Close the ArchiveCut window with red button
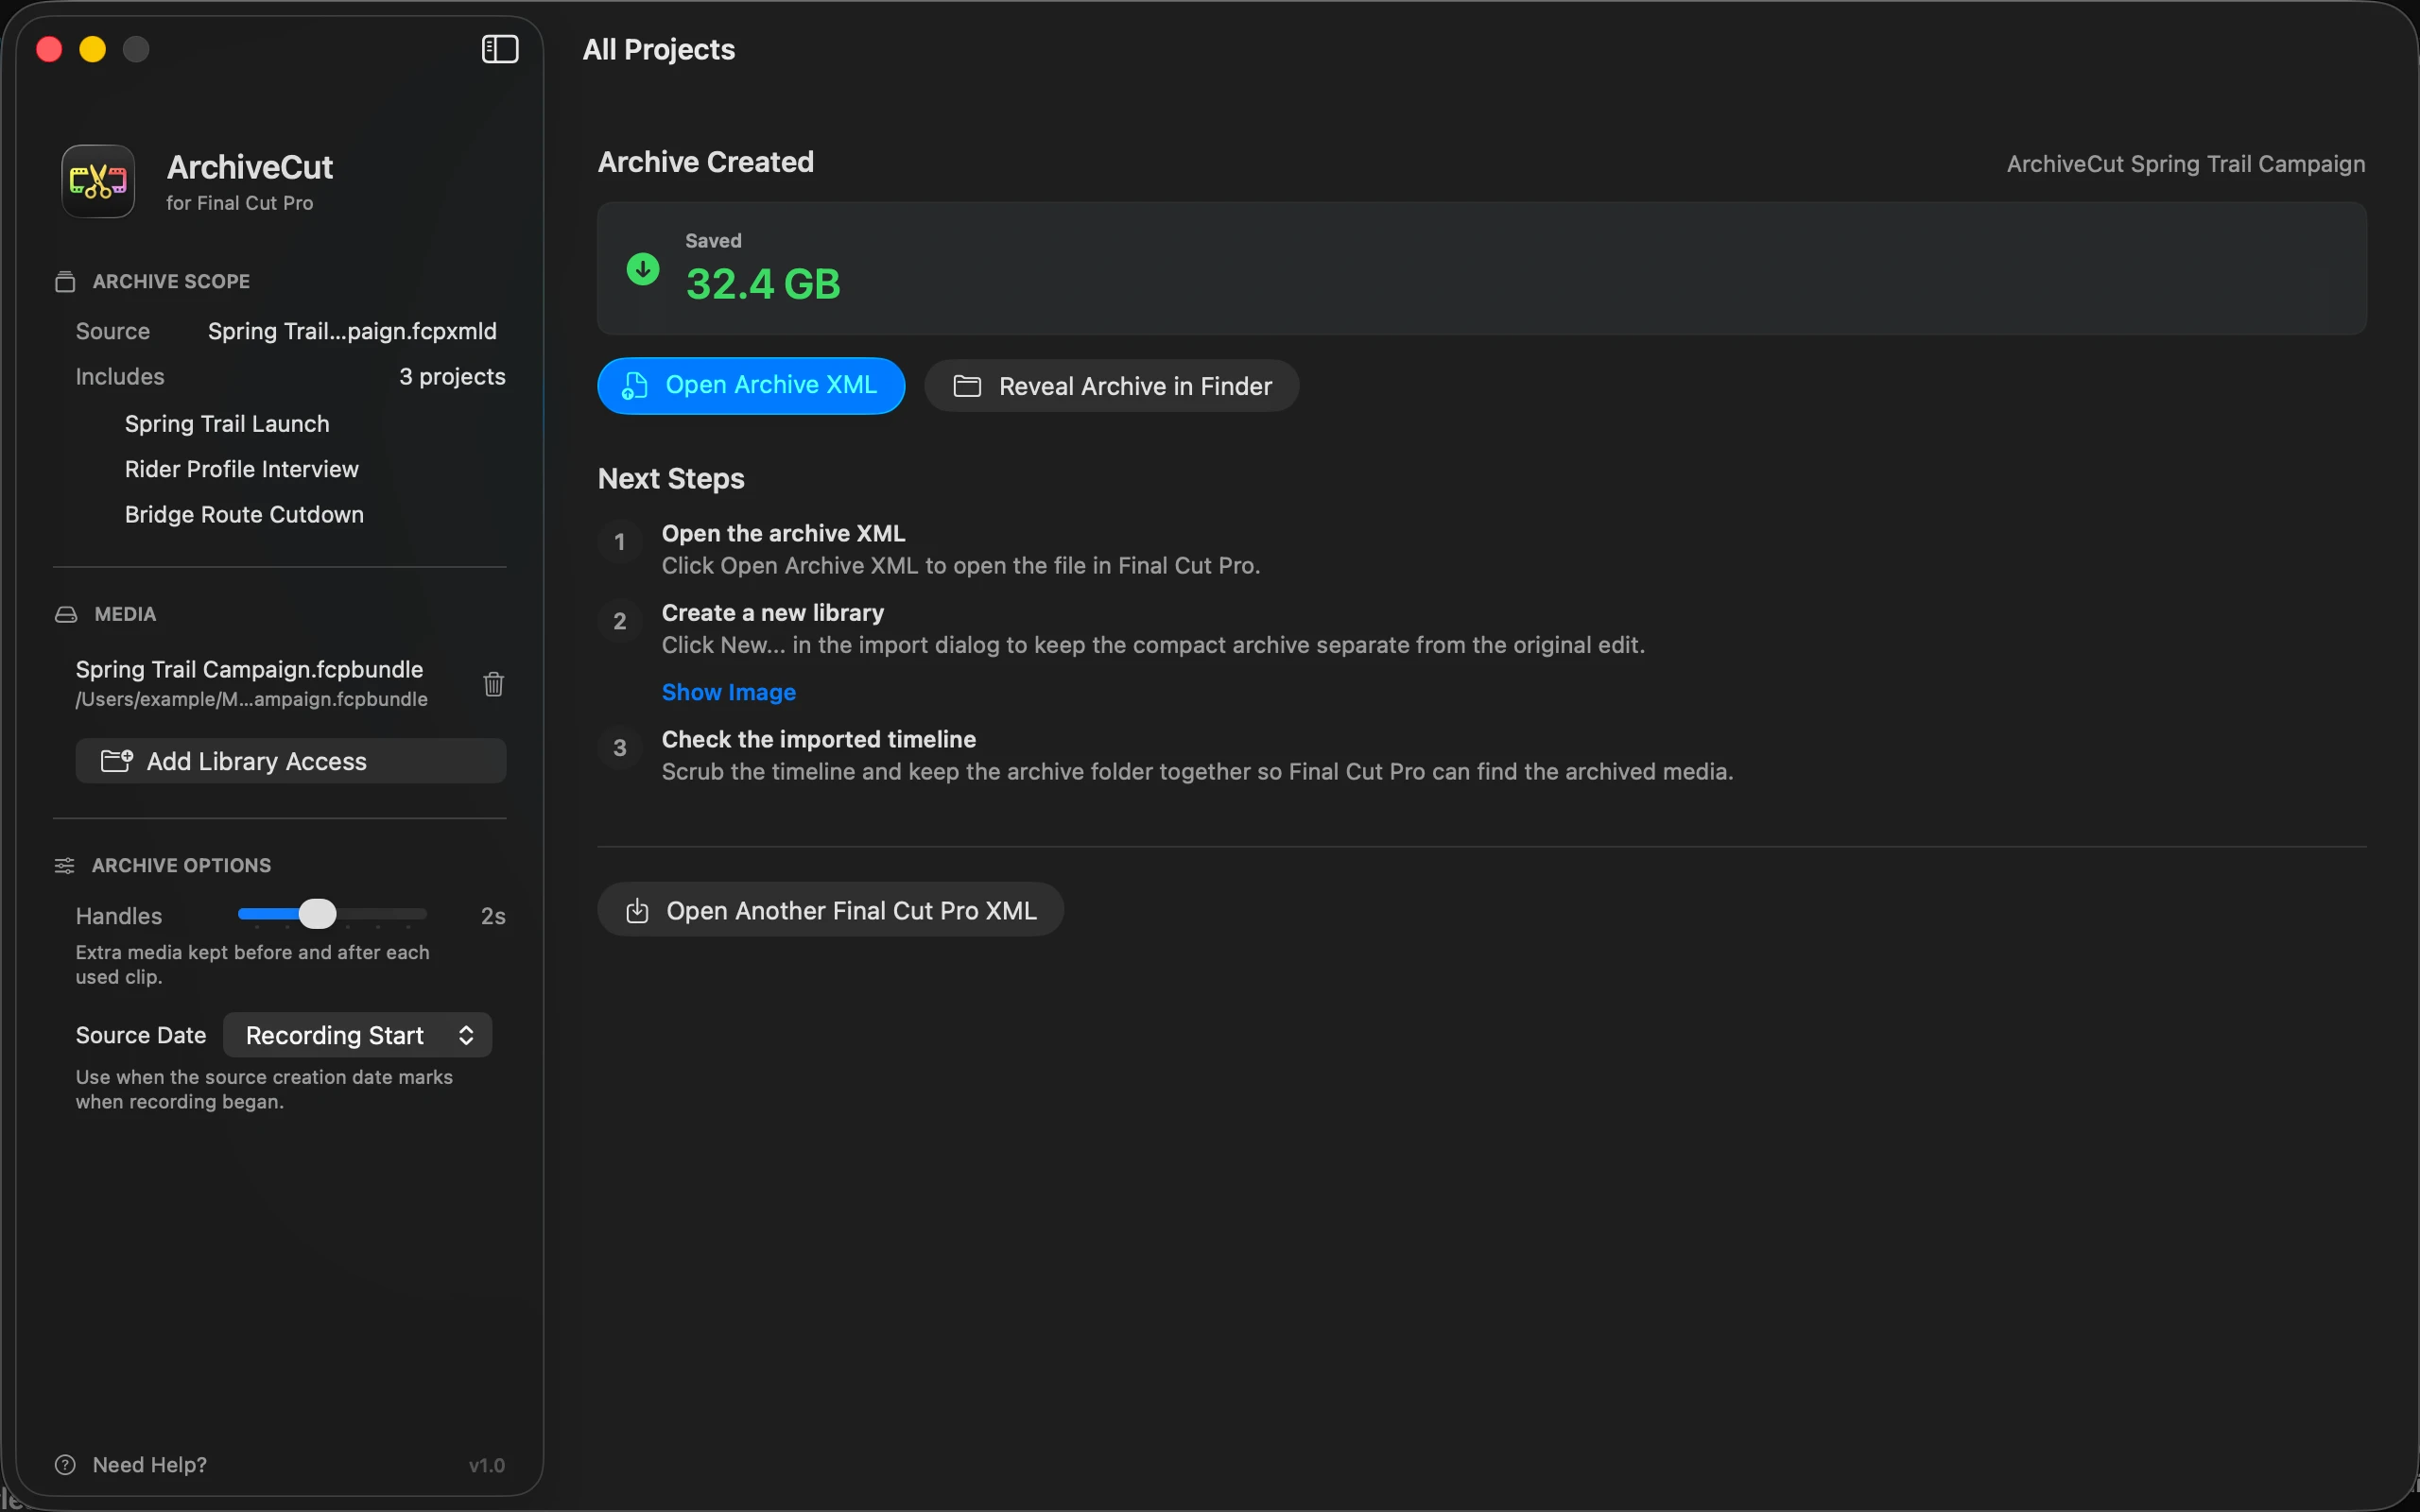This screenshot has width=2420, height=1512. (x=49, y=49)
